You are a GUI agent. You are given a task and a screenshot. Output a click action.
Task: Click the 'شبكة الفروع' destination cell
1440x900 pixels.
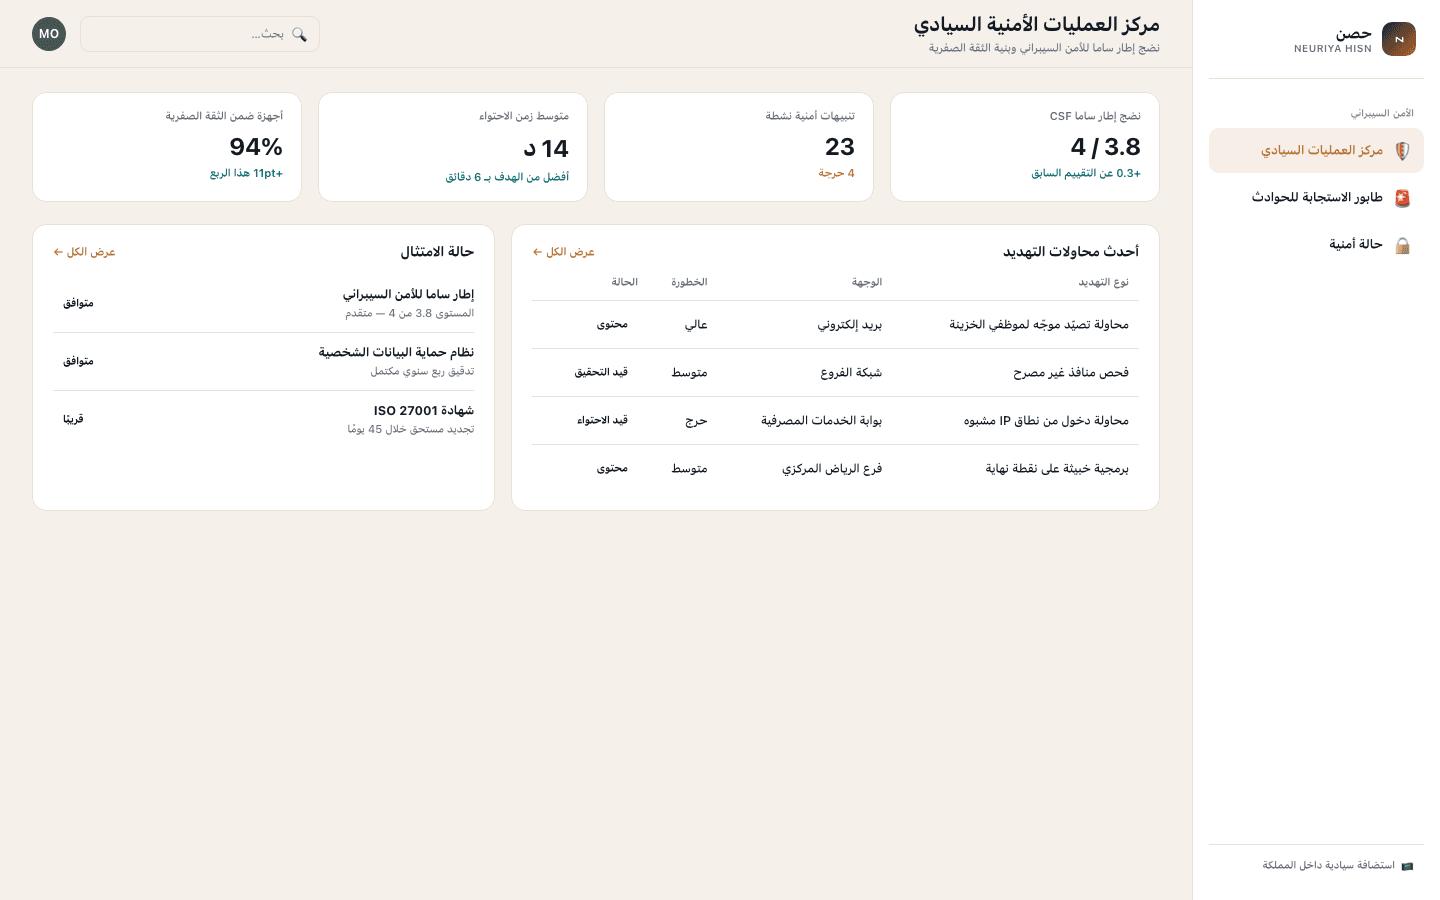851,373
